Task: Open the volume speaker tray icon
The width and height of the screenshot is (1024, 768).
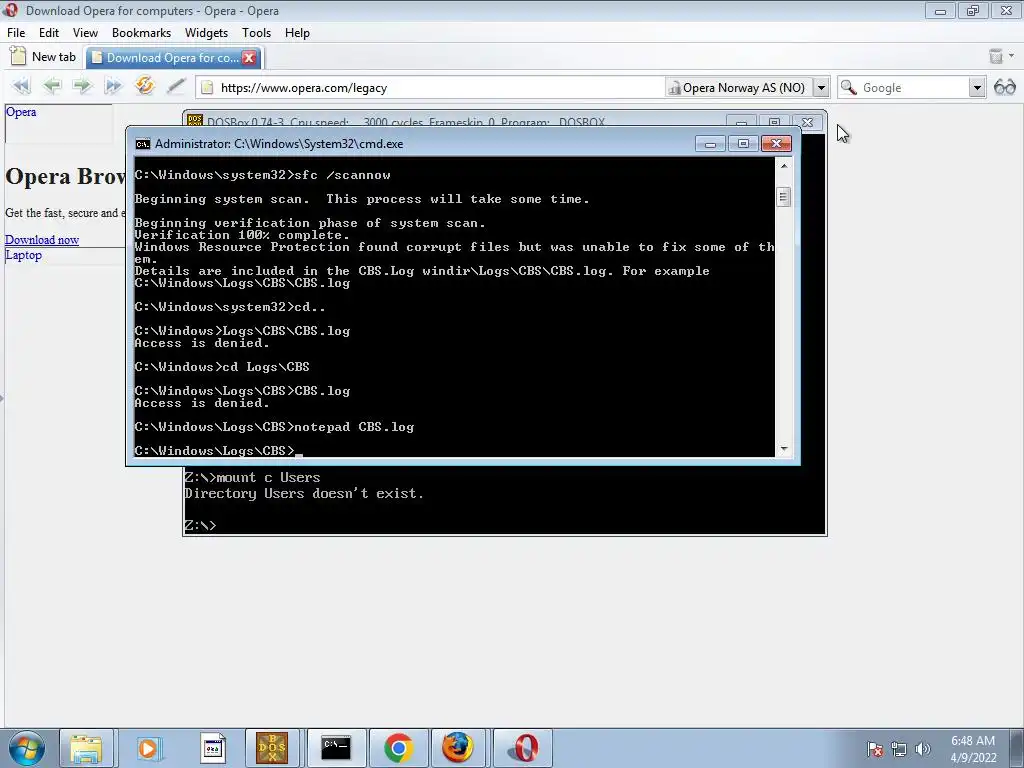Action: [922, 749]
